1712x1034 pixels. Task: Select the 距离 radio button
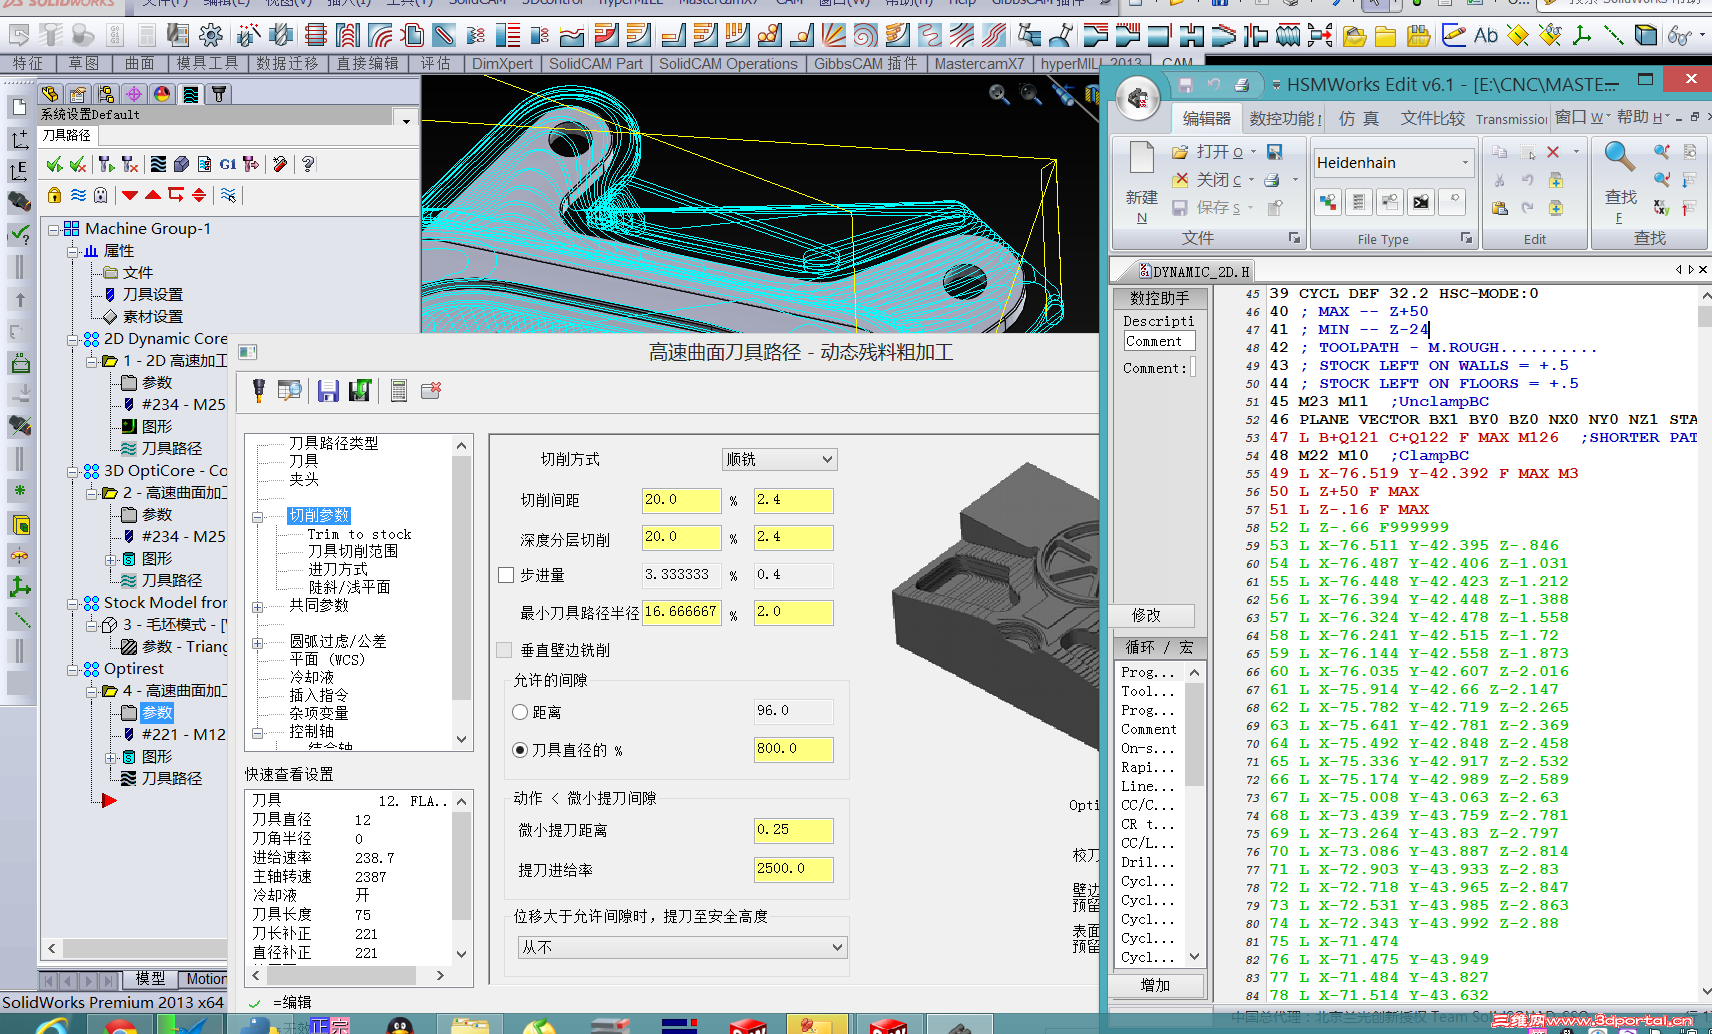(520, 712)
